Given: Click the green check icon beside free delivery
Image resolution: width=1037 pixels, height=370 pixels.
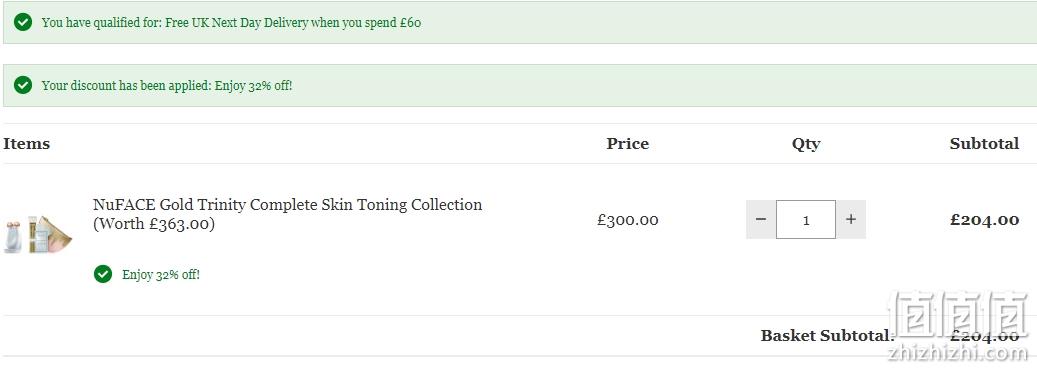Looking at the screenshot, I should tap(23, 22).
